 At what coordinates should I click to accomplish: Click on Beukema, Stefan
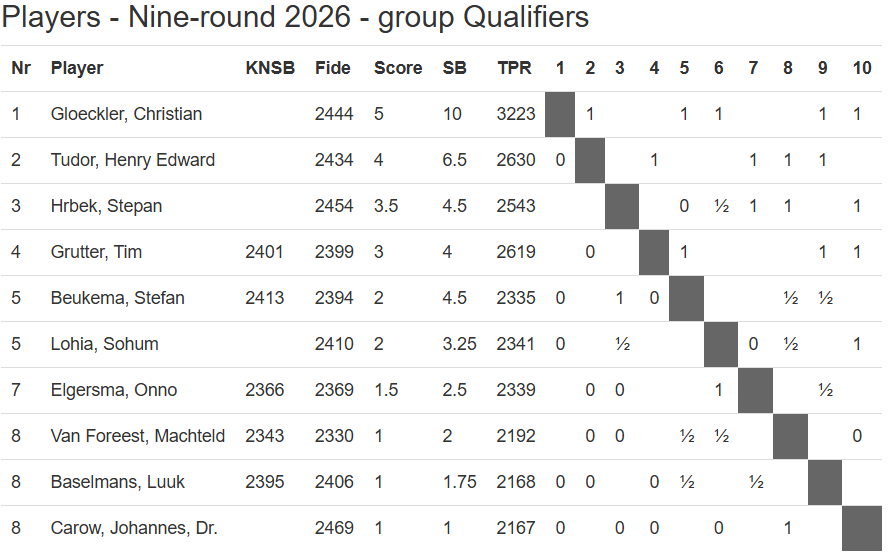[x=118, y=298]
